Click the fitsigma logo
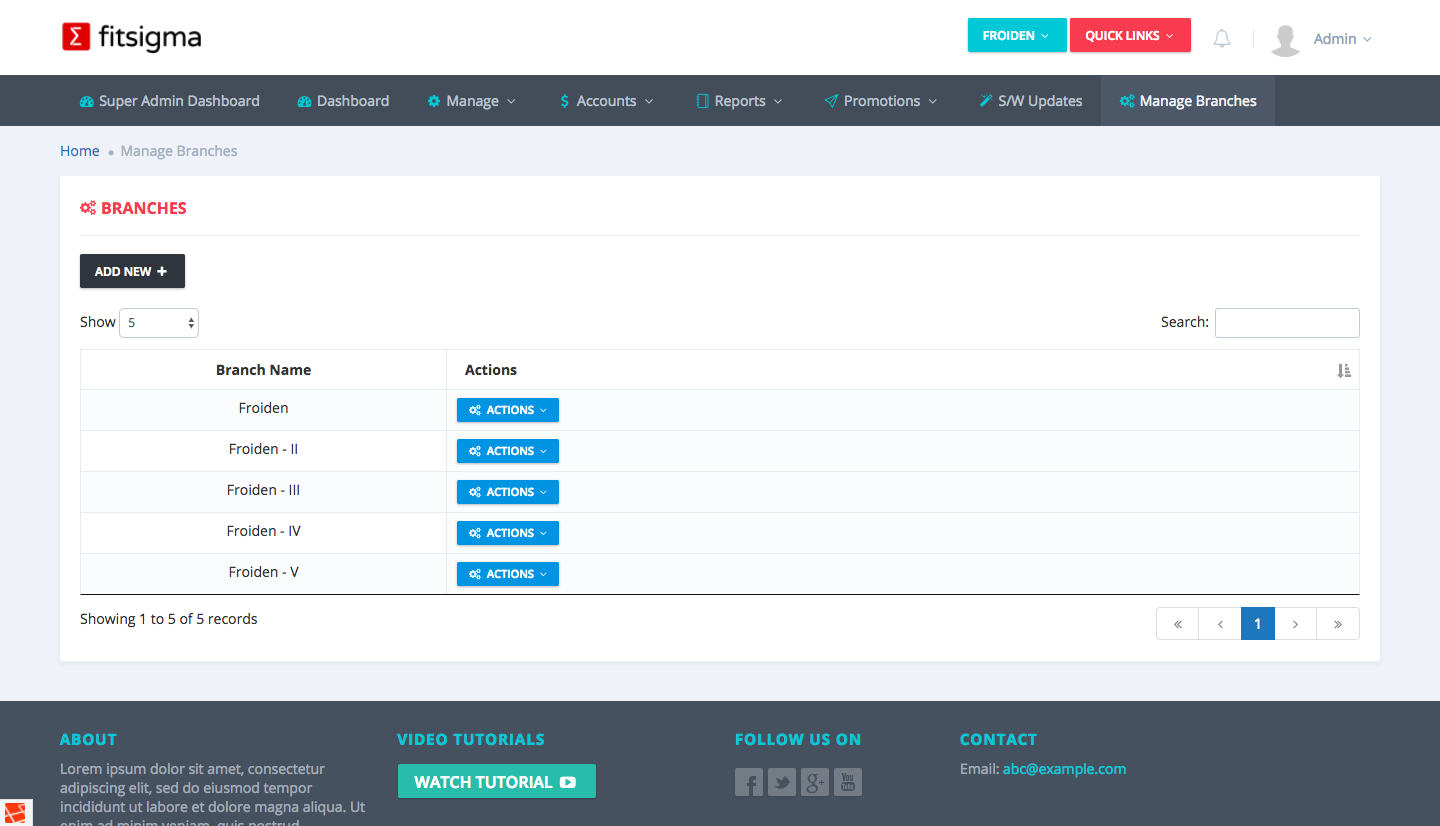 click(131, 38)
